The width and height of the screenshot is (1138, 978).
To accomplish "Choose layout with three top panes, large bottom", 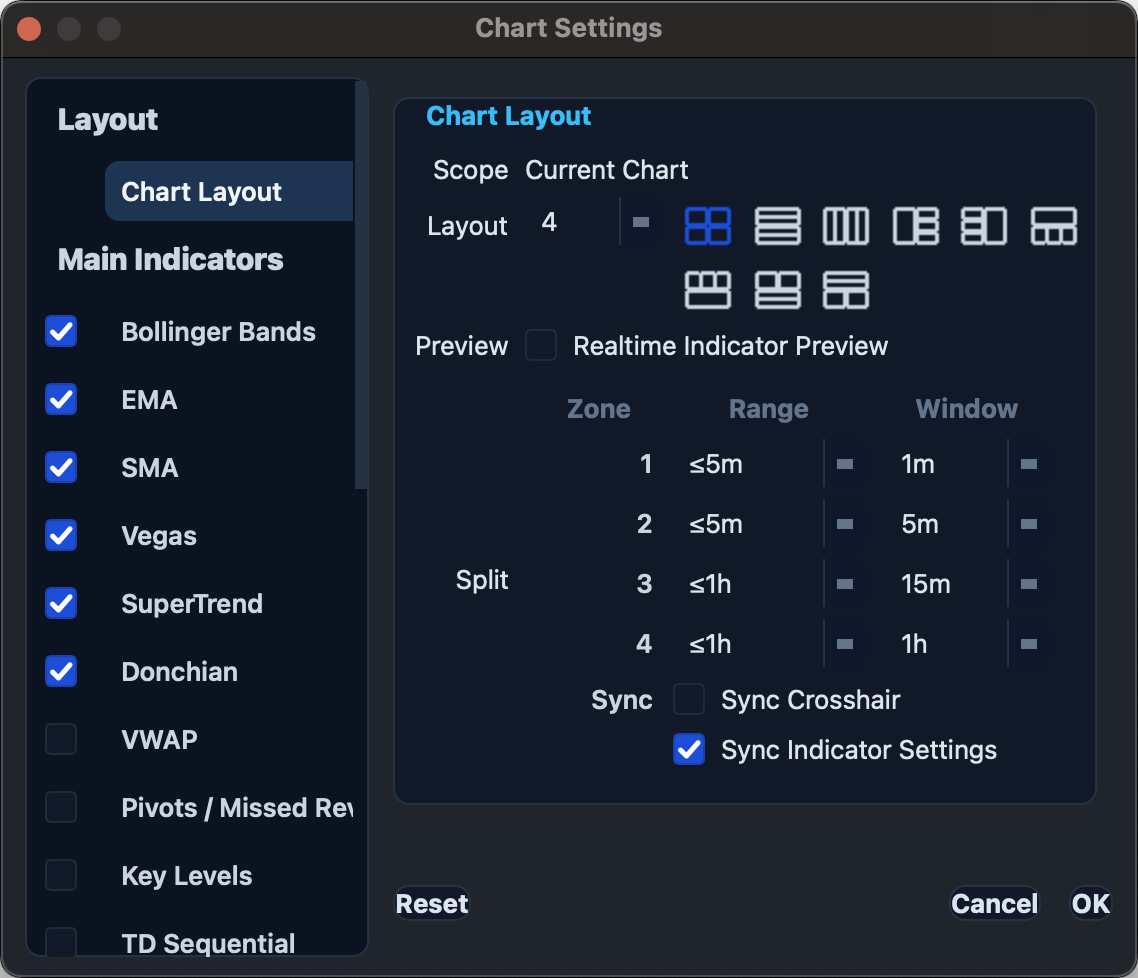I will tap(708, 290).
